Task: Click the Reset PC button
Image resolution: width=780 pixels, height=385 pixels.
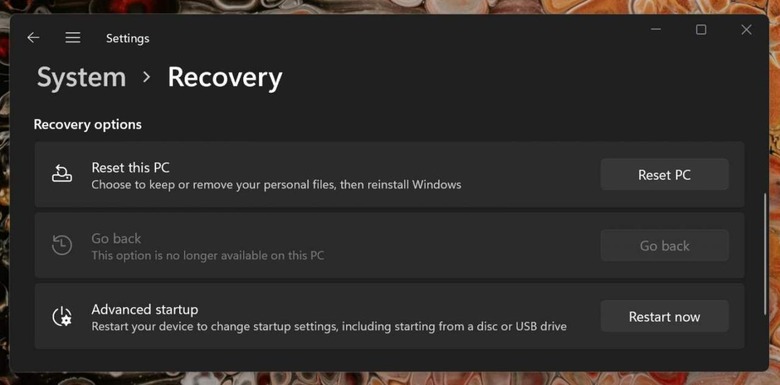Action: pyautogui.click(x=665, y=175)
